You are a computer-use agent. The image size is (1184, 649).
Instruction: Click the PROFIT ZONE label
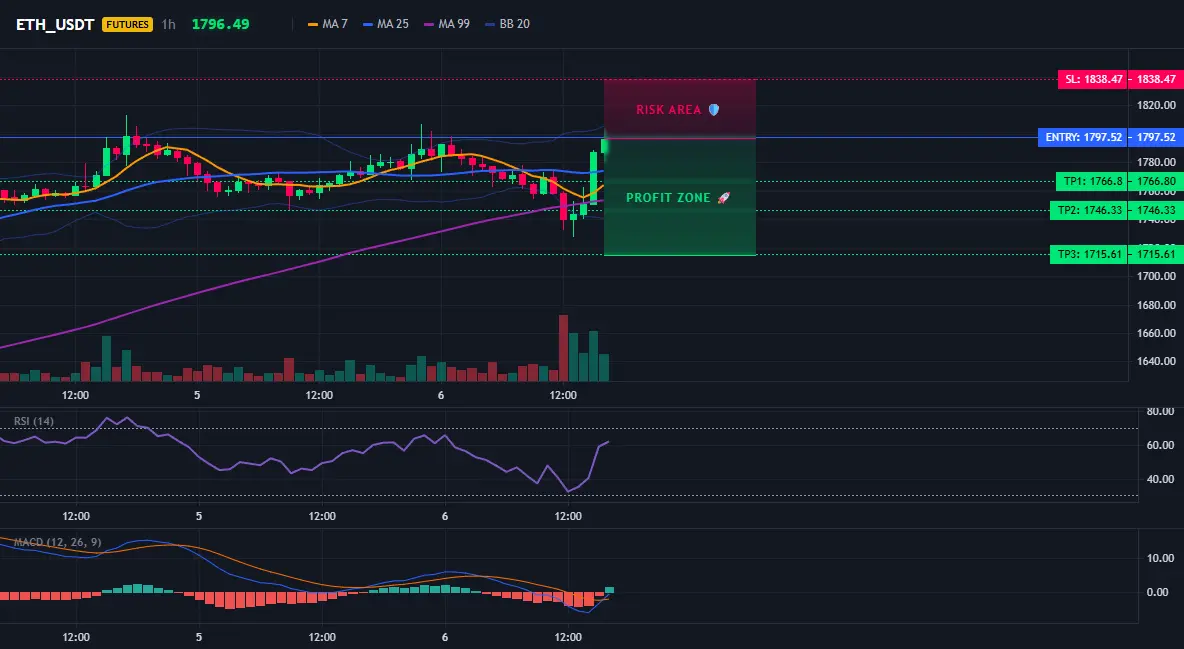[668, 198]
